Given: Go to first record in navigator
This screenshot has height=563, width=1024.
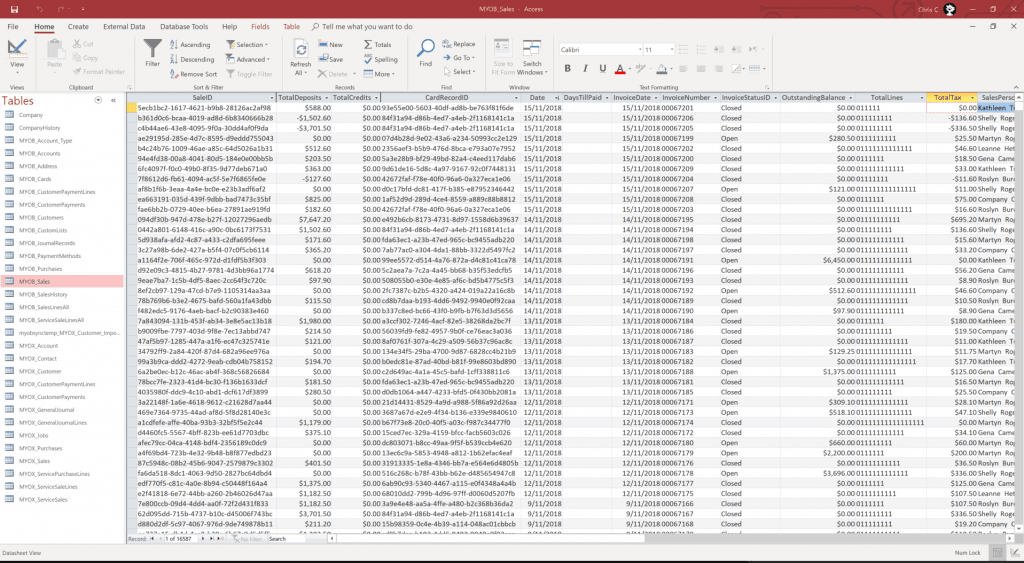Looking at the screenshot, I should point(152,539).
